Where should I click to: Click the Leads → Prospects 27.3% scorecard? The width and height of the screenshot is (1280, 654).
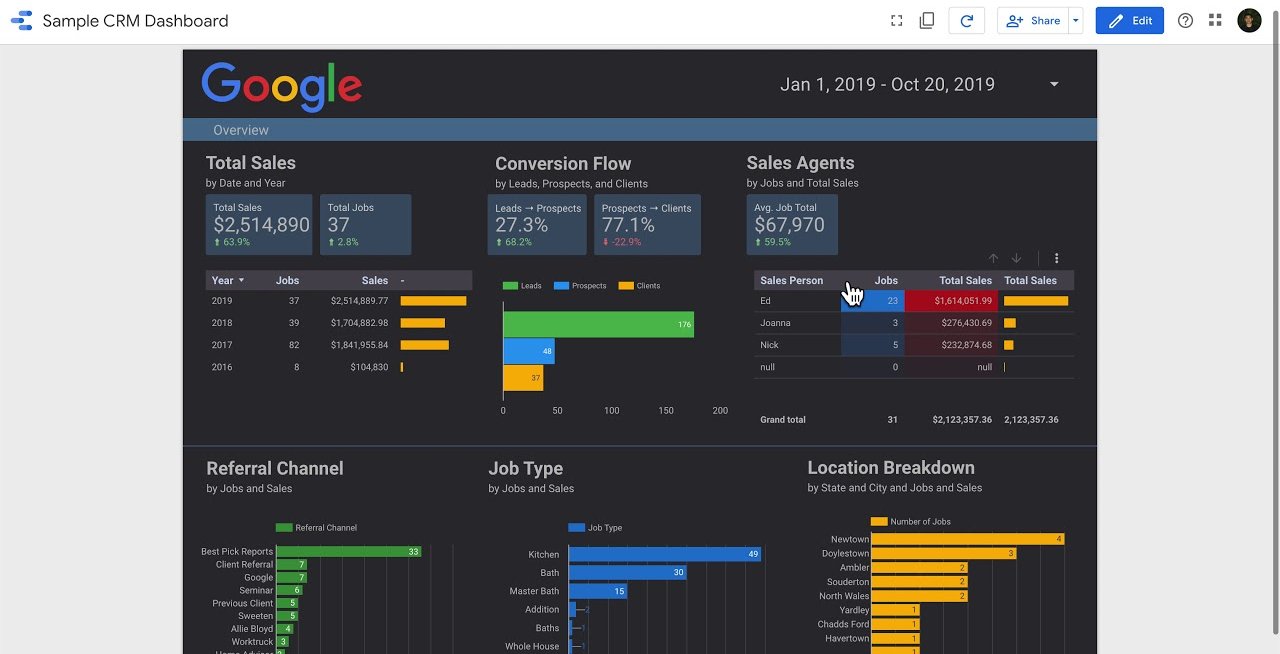click(537, 224)
